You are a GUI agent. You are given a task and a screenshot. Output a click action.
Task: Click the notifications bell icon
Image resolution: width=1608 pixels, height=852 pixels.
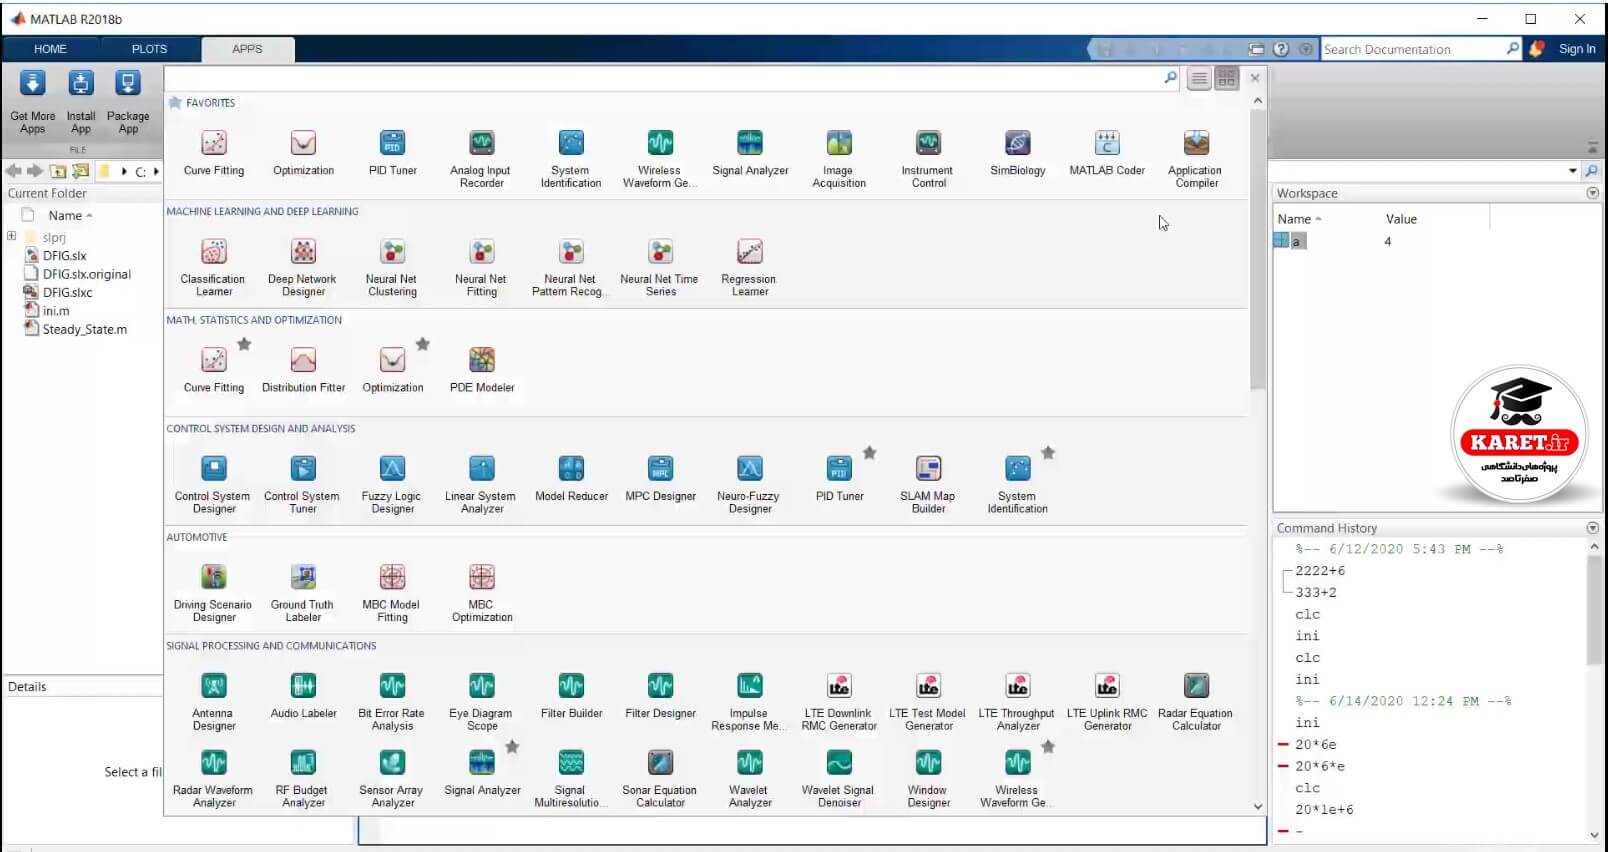pyautogui.click(x=1537, y=49)
